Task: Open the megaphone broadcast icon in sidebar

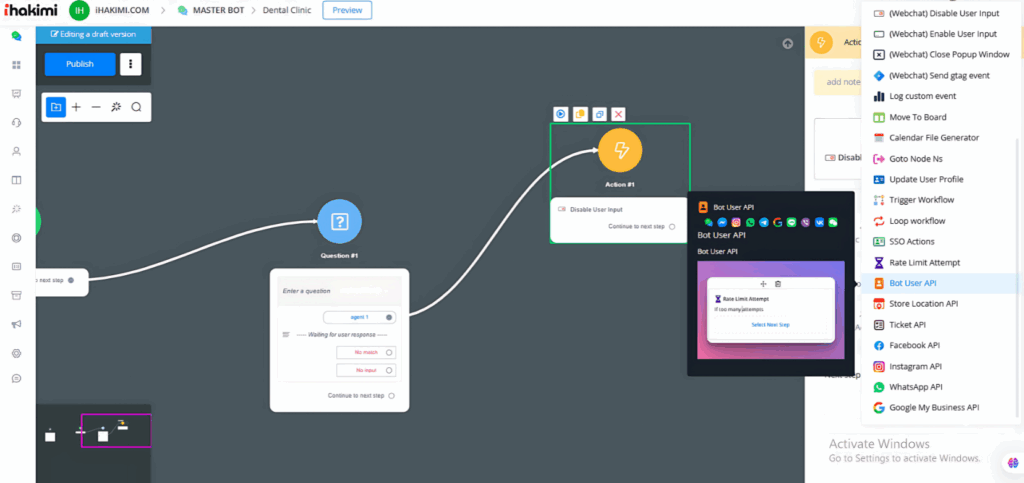Action: [16, 324]
